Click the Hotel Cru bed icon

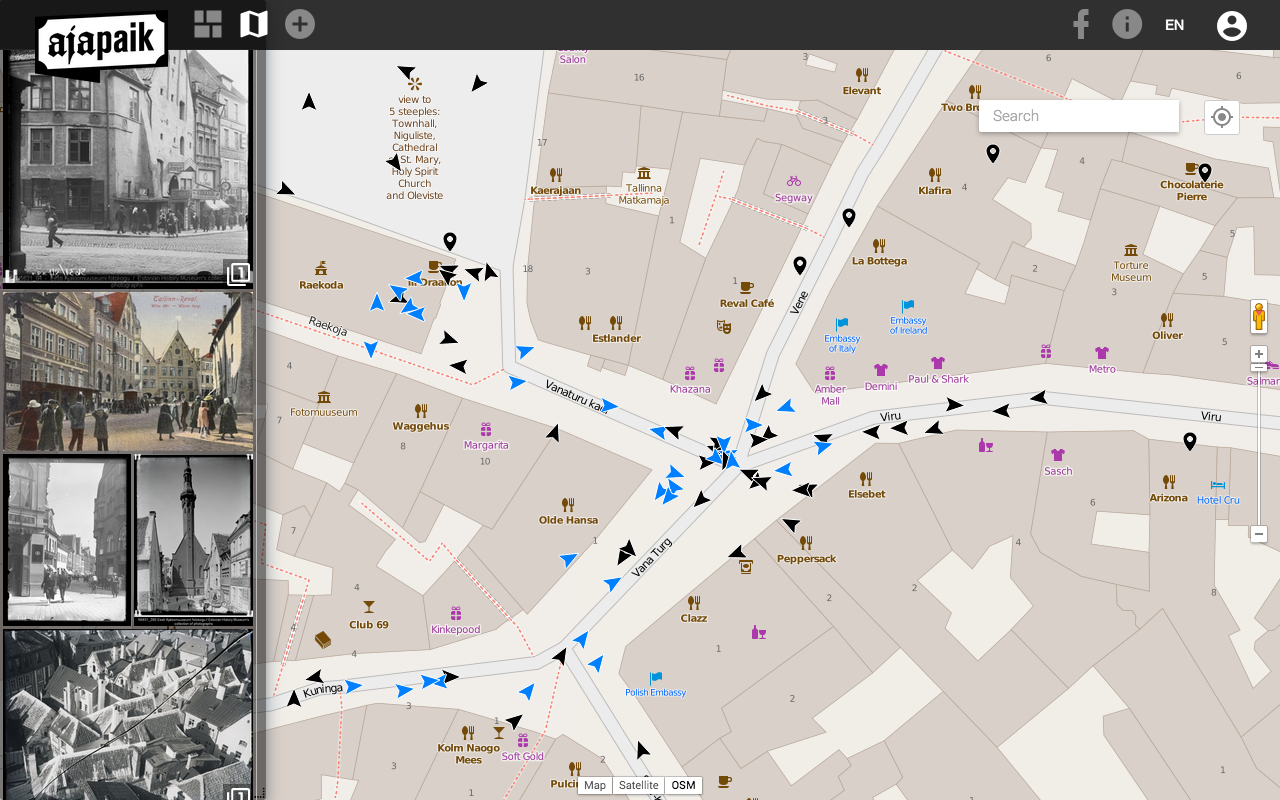tap(1218, 485)
